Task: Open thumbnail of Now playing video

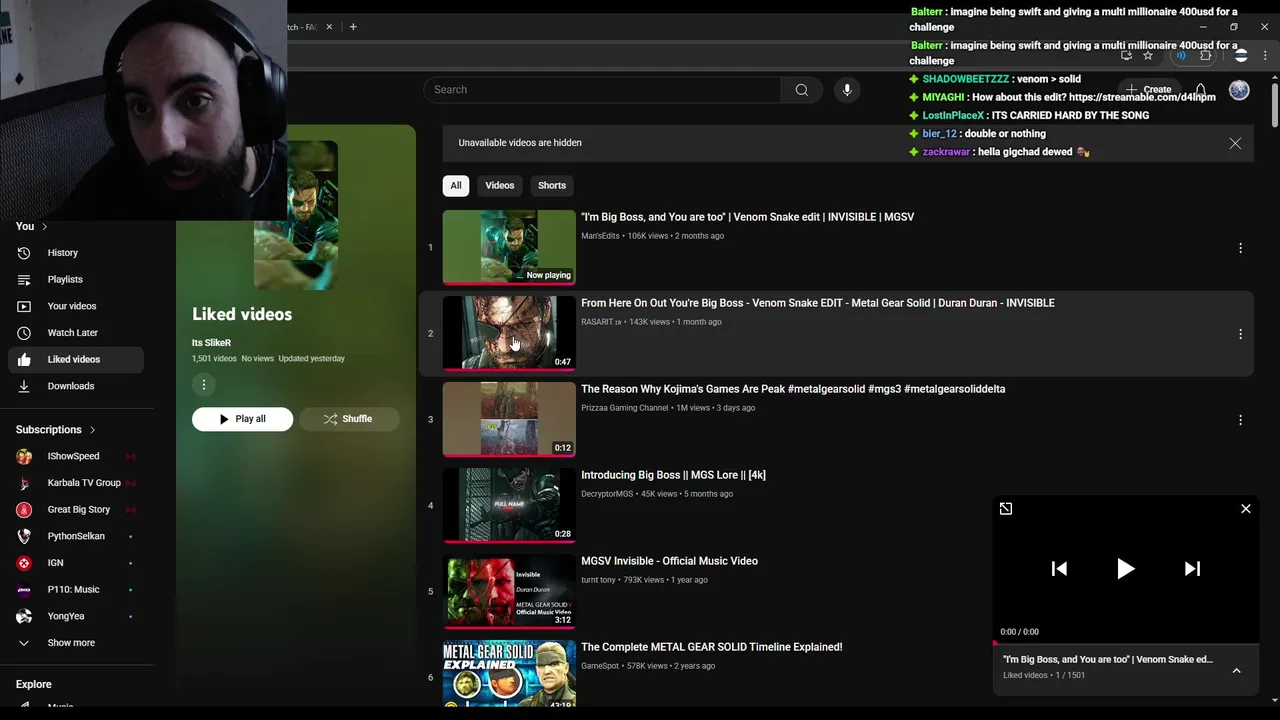Action: click(x=509, y=247)
